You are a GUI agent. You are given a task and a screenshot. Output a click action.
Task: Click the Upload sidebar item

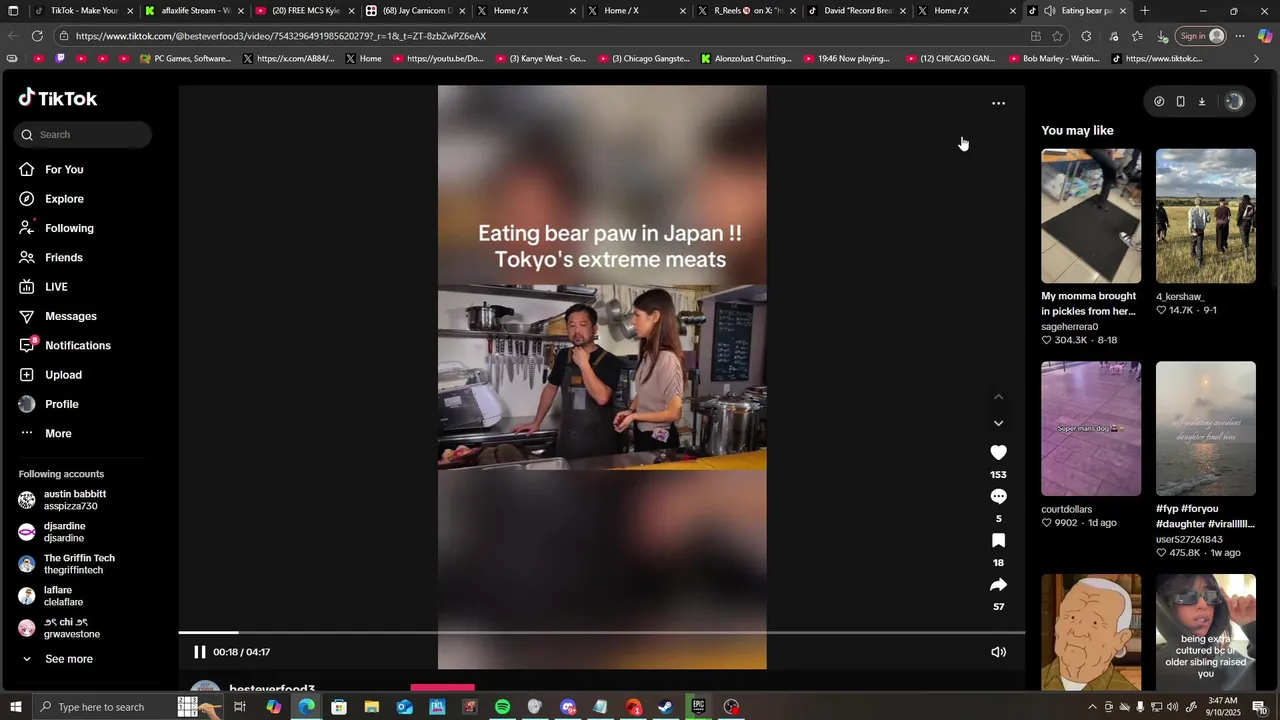pos(63,375)
